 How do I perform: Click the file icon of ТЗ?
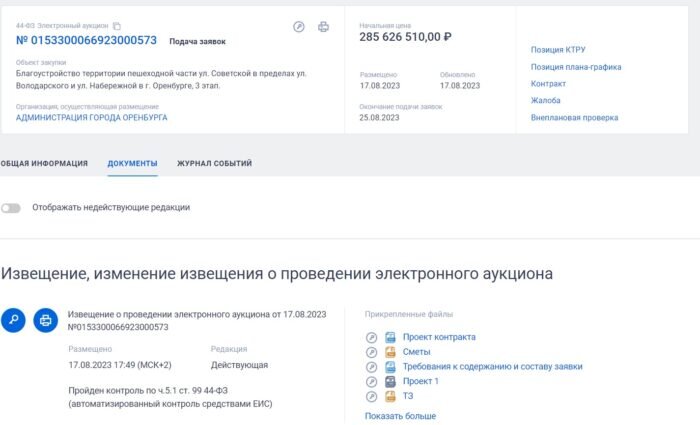click(390, 396)
